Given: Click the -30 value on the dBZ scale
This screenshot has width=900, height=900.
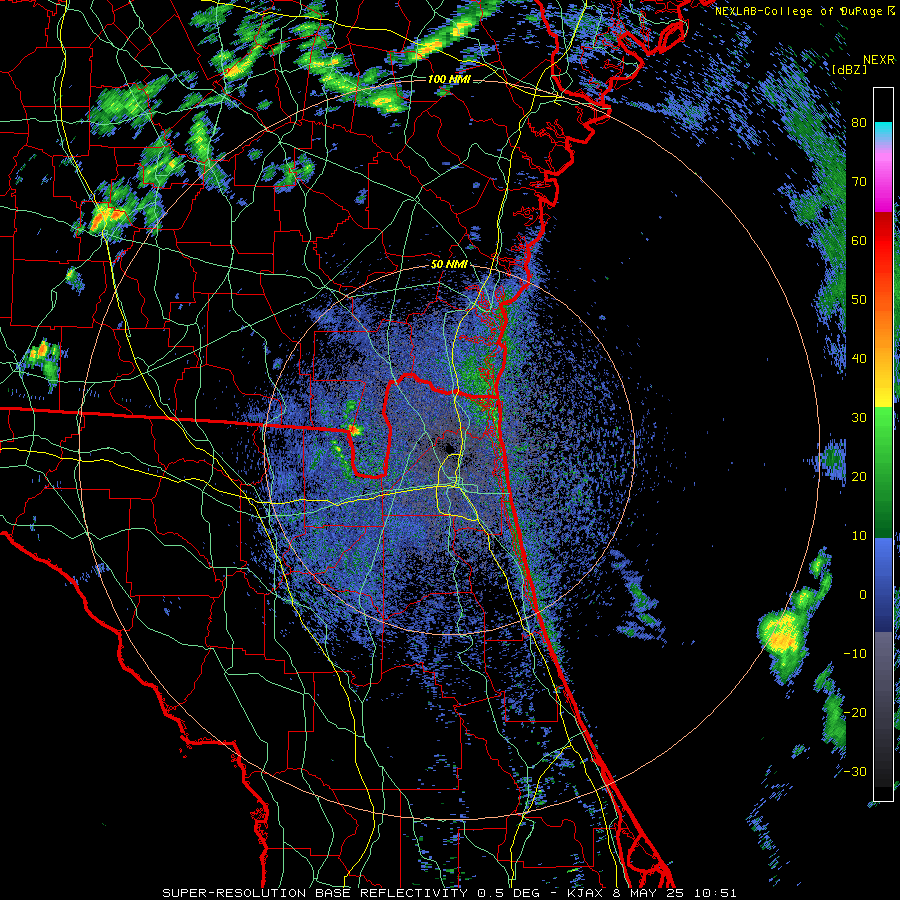Looking at the screenshot, I should click(855, 771).
